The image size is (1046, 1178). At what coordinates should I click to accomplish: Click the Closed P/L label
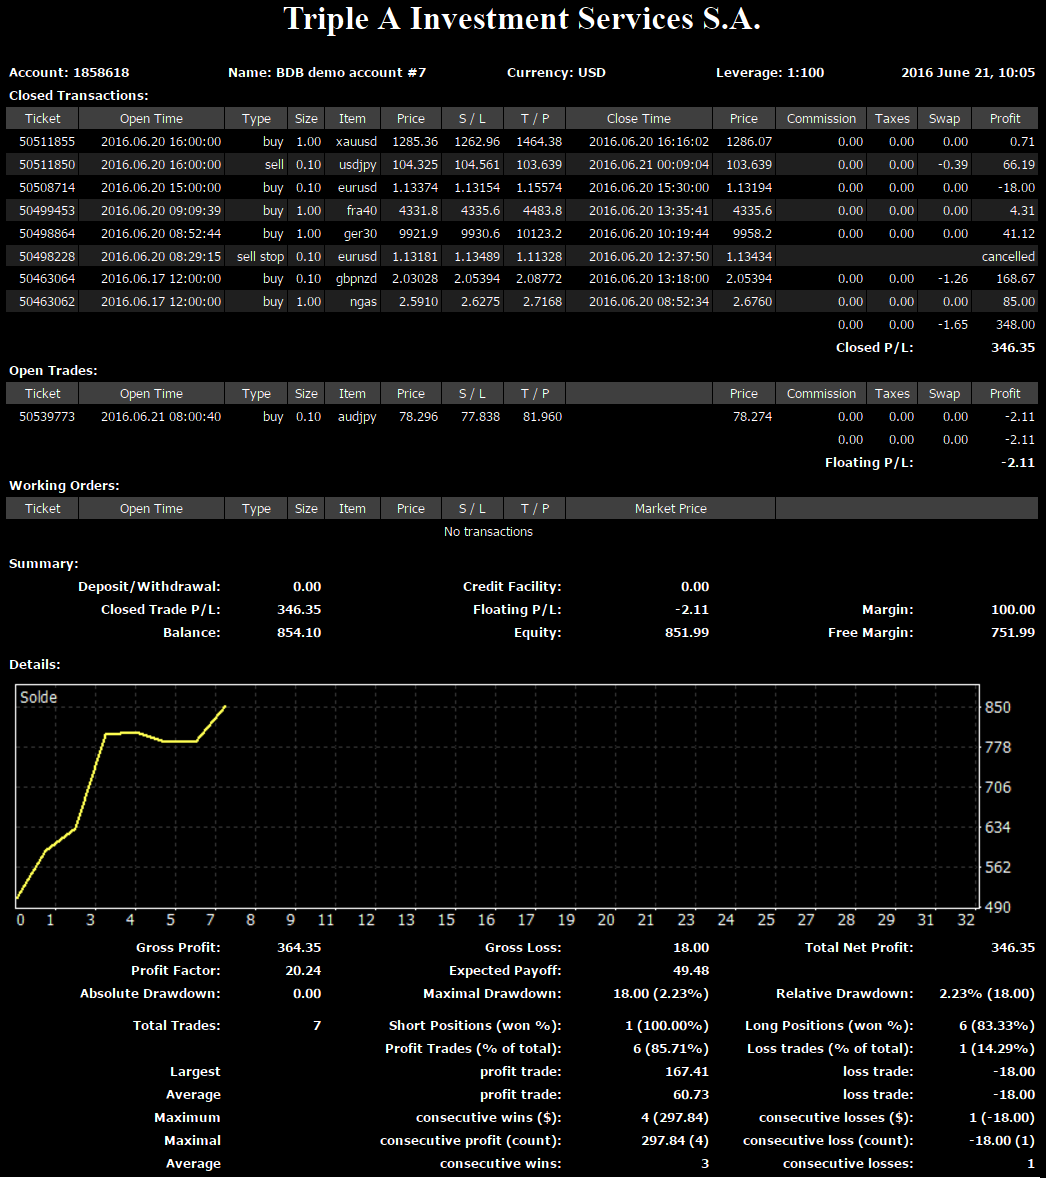[x=875, y=347]
